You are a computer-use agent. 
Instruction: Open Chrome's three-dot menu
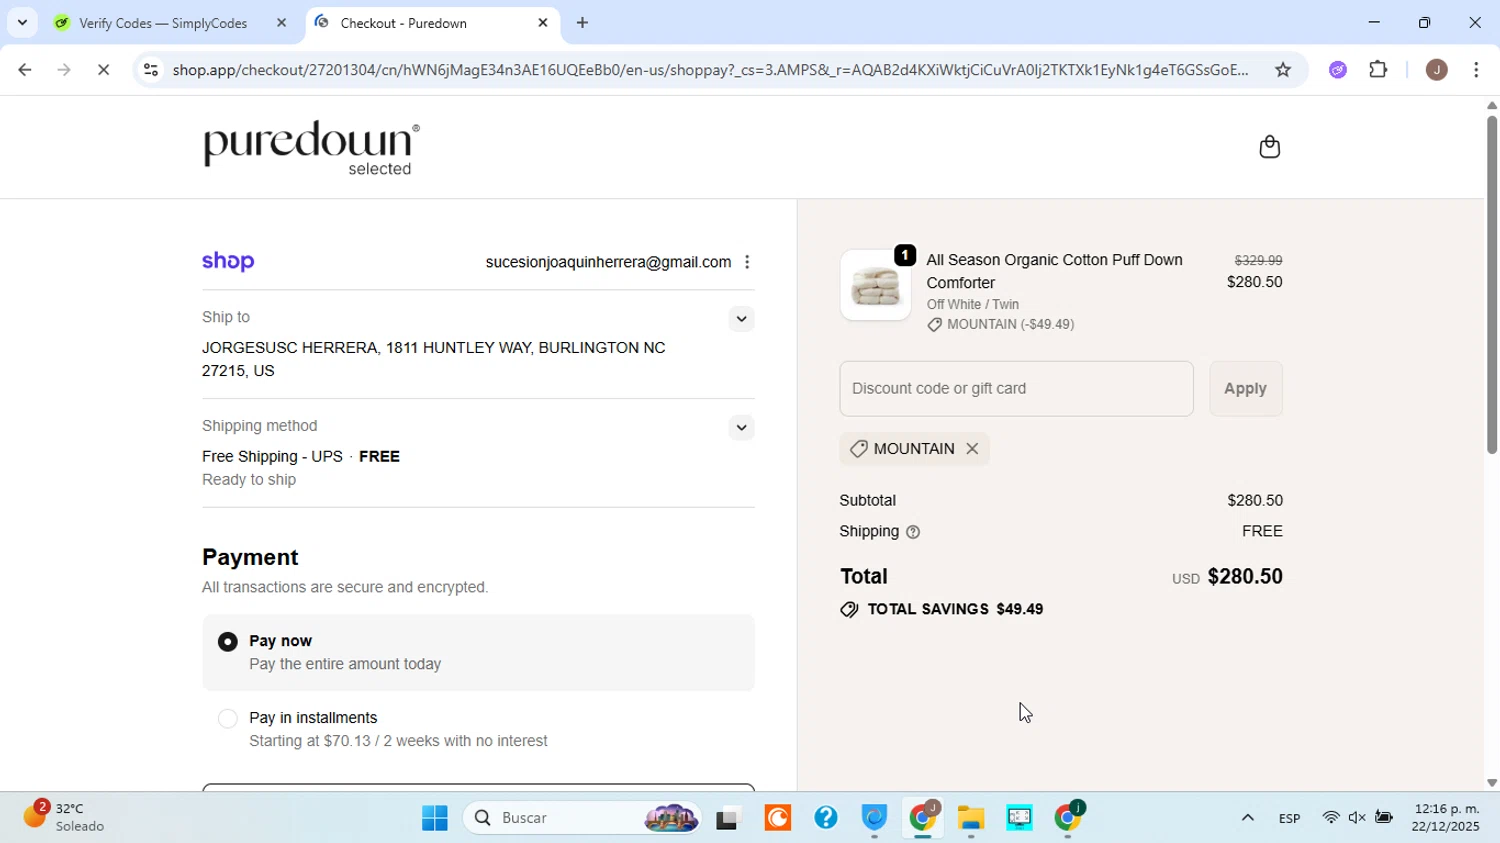click(x=1477, y=70)
